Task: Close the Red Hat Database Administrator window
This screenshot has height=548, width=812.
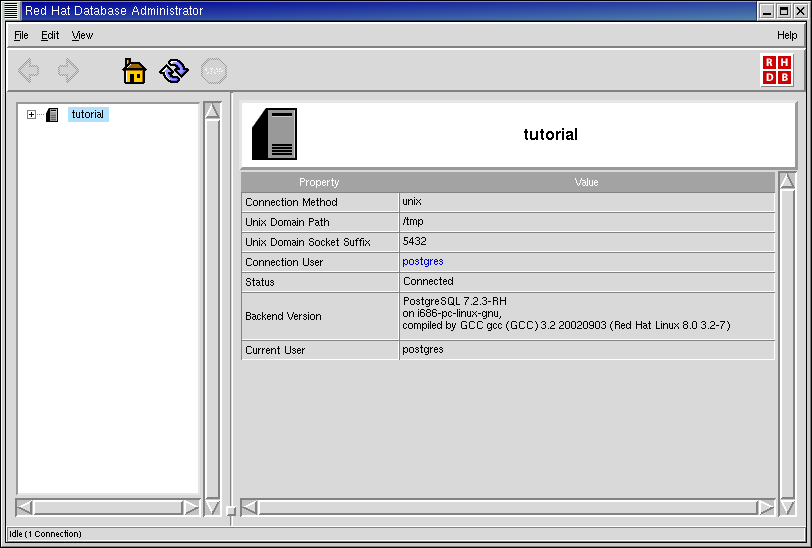Action: click(800, 11)
